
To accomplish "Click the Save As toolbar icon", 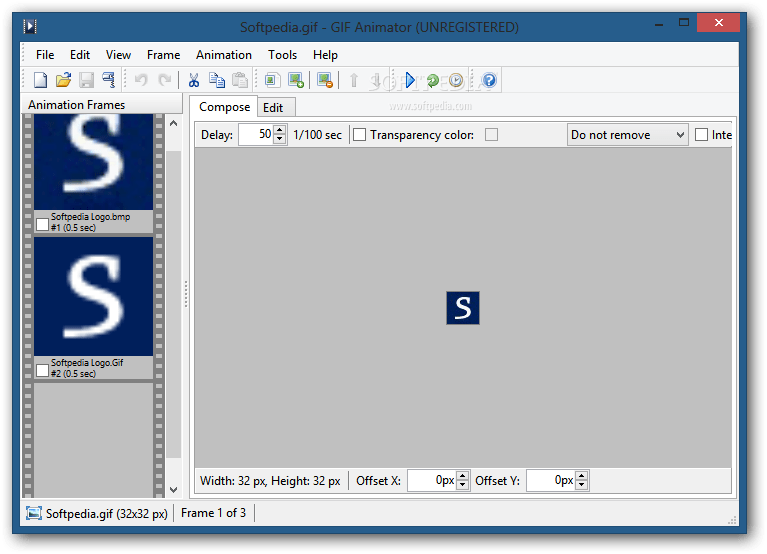I will pyautogui.click(x=109, y=80).
